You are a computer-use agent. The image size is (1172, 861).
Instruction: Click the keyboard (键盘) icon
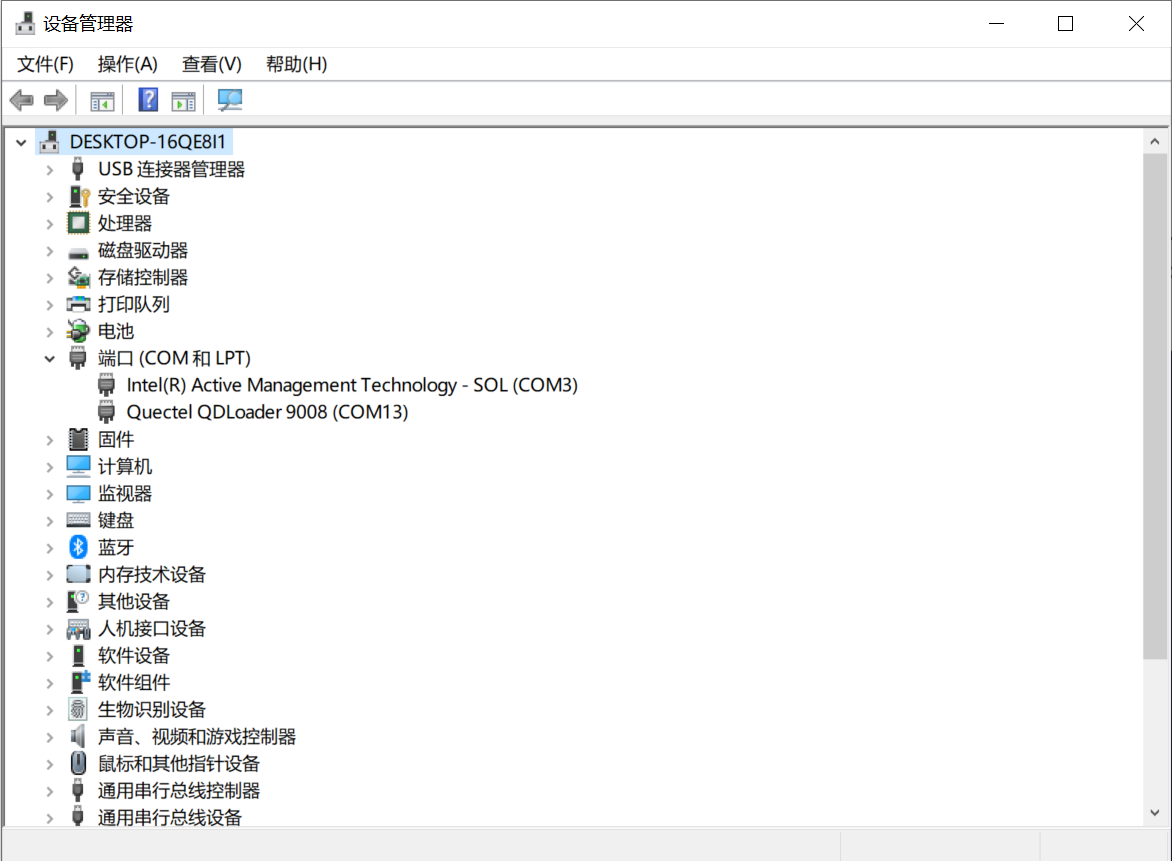(78, 519)
